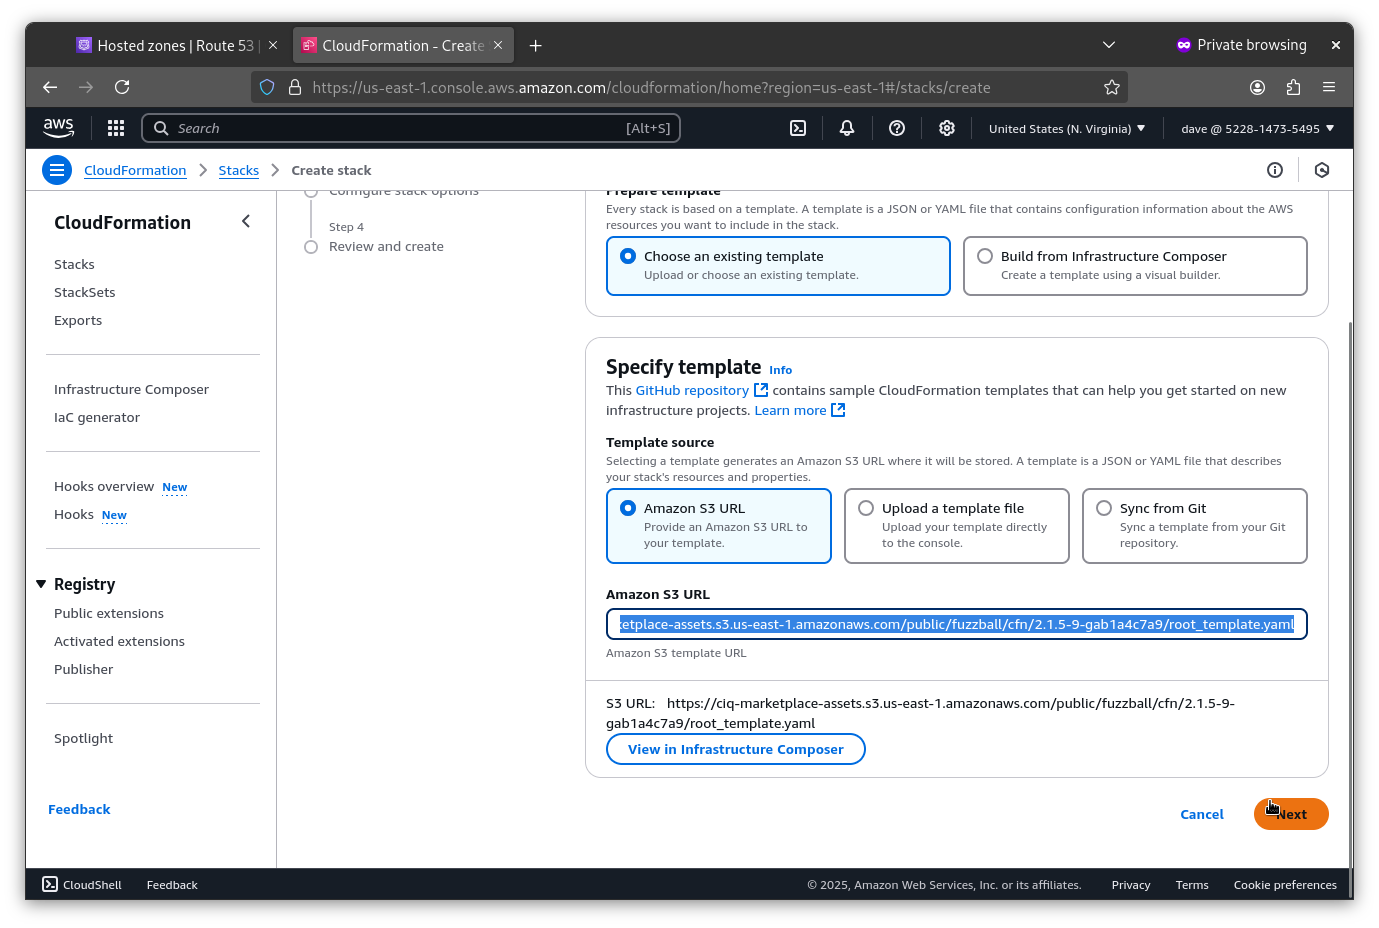The image size is (1379, 928).
Task: Toggle the hamburger side navigation button
Action: [x=57, y=170]
